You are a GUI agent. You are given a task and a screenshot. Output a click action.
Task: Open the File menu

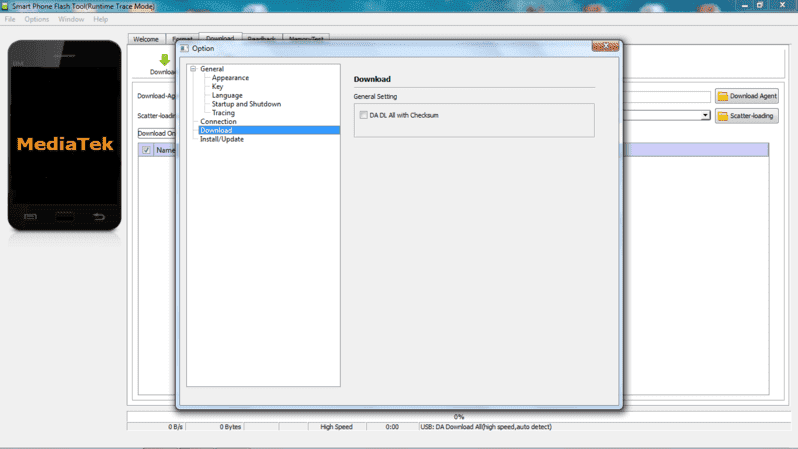[x=10, y=19]
